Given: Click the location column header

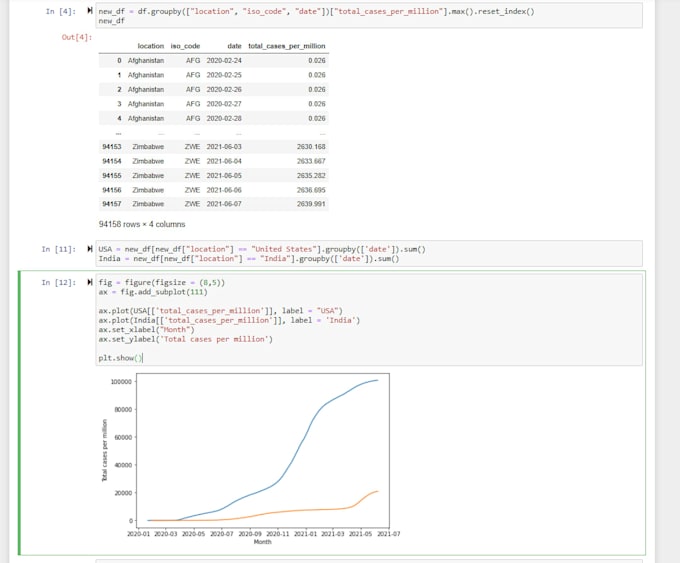Looking at the screenshot, I should (x=150, y=46).
